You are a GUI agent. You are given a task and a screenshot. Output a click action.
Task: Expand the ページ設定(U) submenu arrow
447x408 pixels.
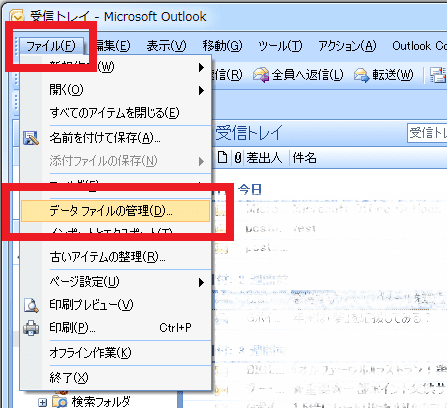tap(201, 282)
